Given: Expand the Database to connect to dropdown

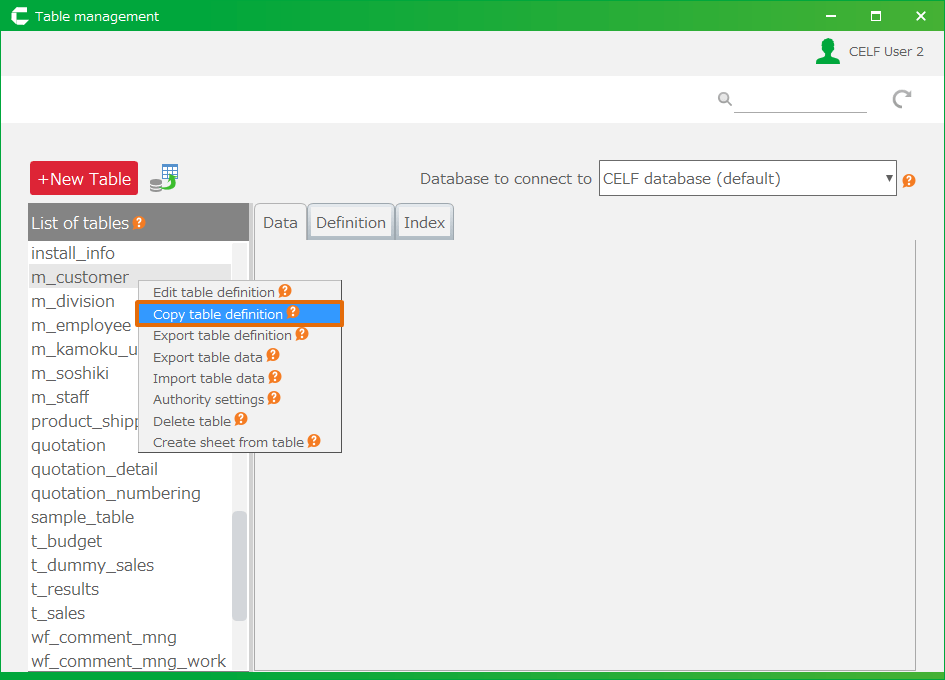Looking at the screenshot, I should coord(747,179).
